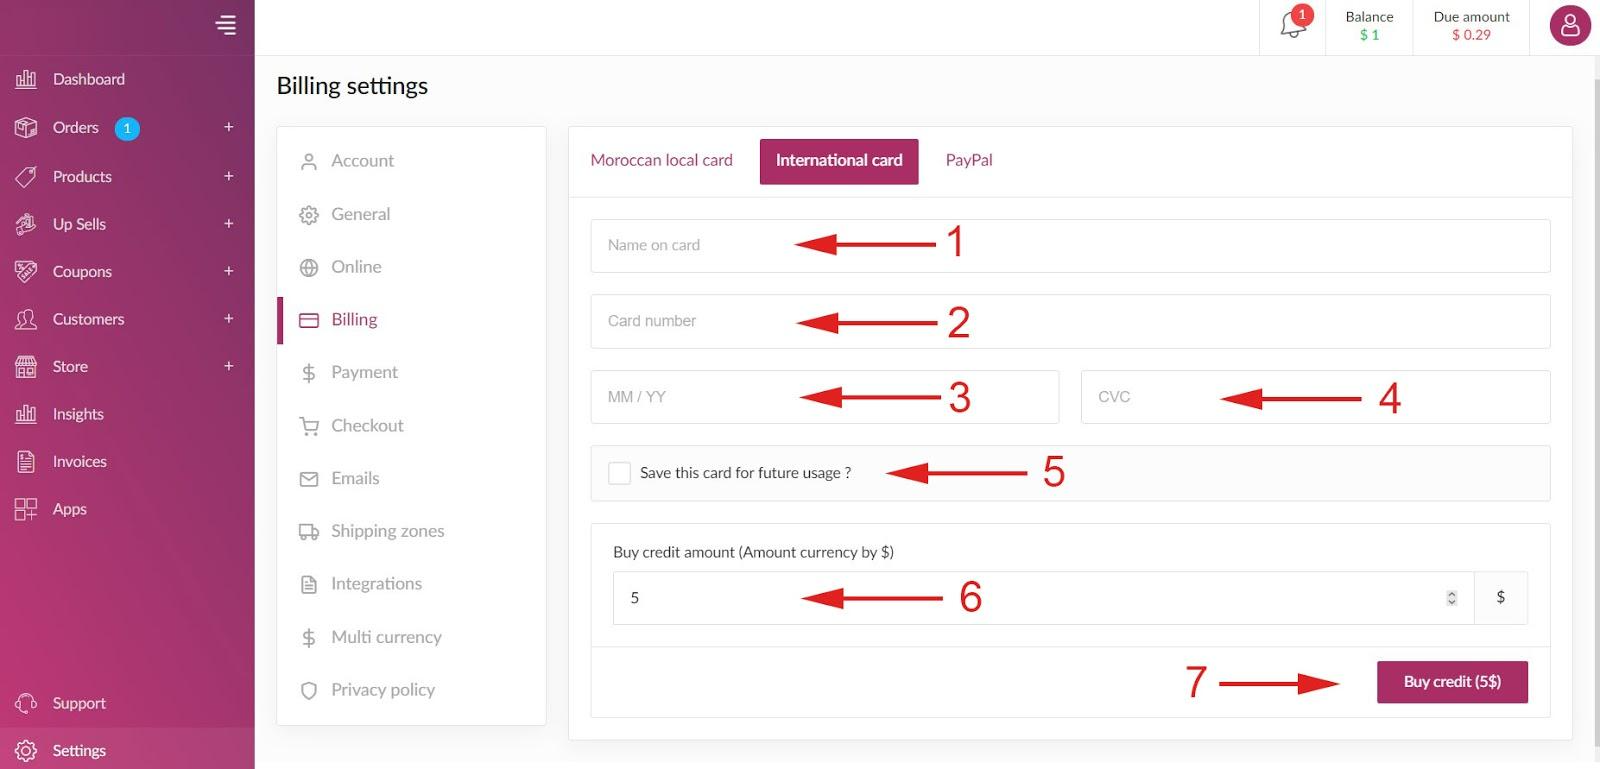Click the General gear icon in settings list
Image resolution: width=1600 pixels, height=769 pixels.
[x=309, y=214]
